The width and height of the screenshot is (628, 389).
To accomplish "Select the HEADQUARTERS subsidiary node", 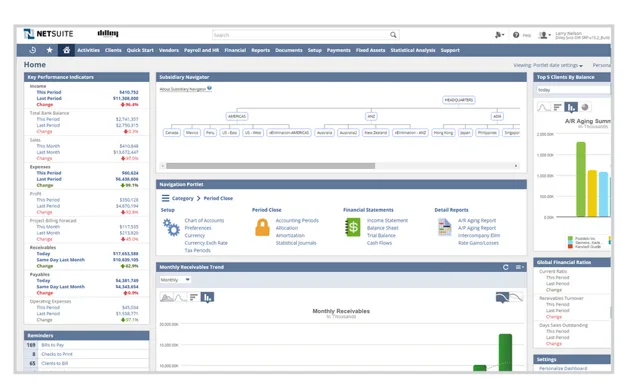I will [x=459, y=100].
